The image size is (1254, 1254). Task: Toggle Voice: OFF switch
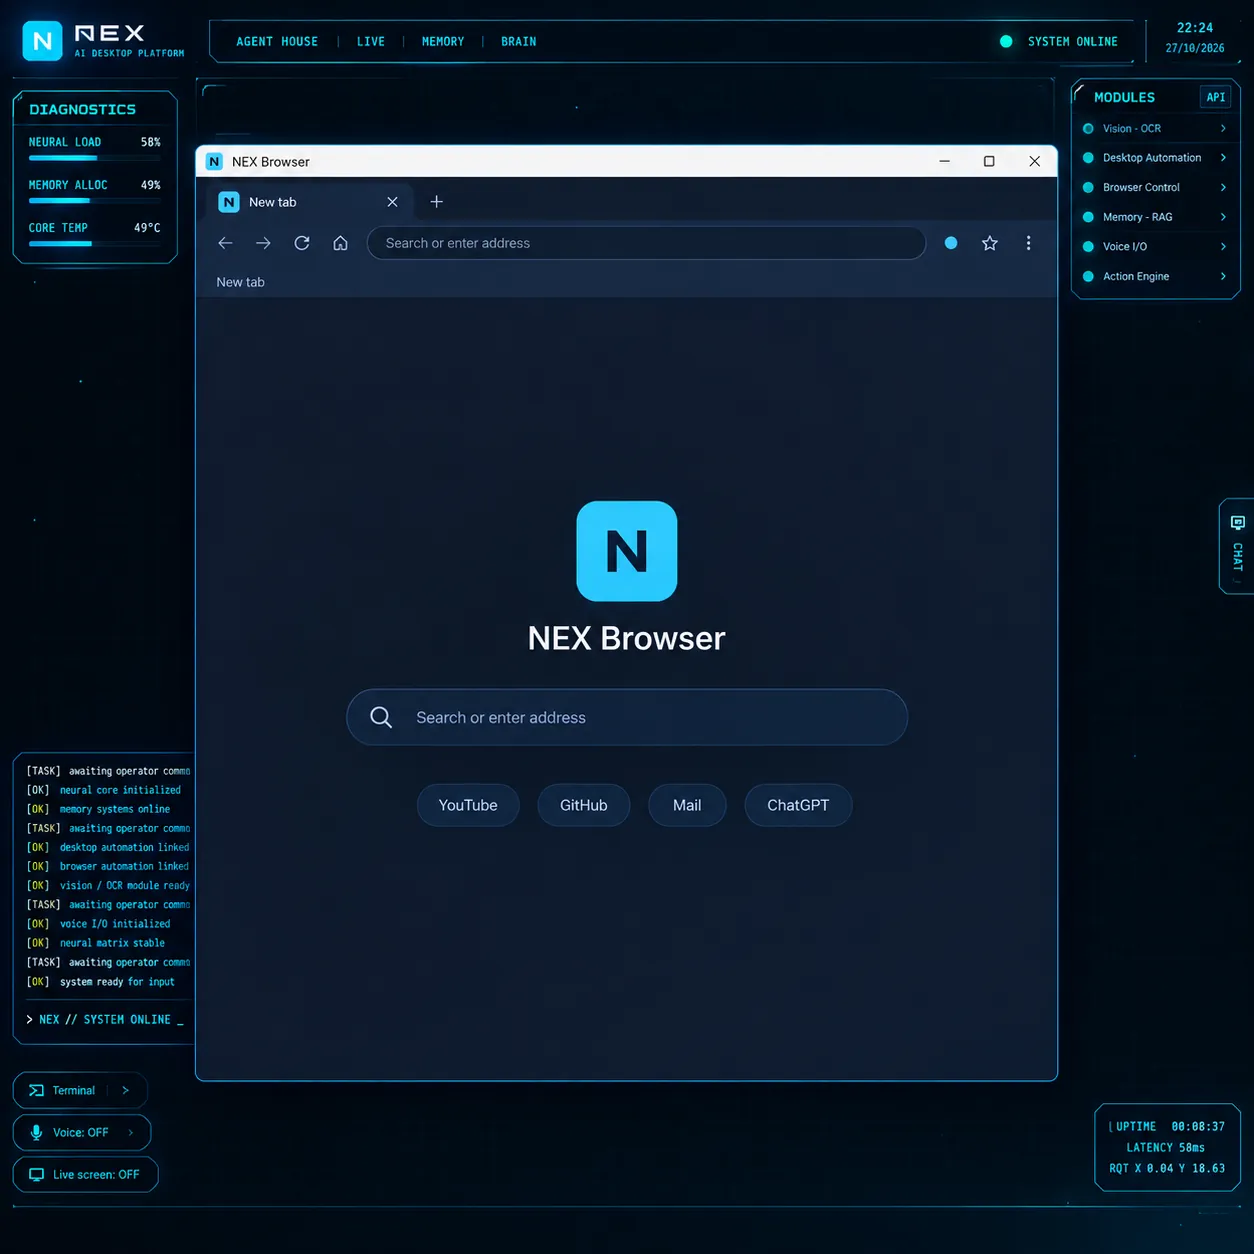(x=81, y=1132)
